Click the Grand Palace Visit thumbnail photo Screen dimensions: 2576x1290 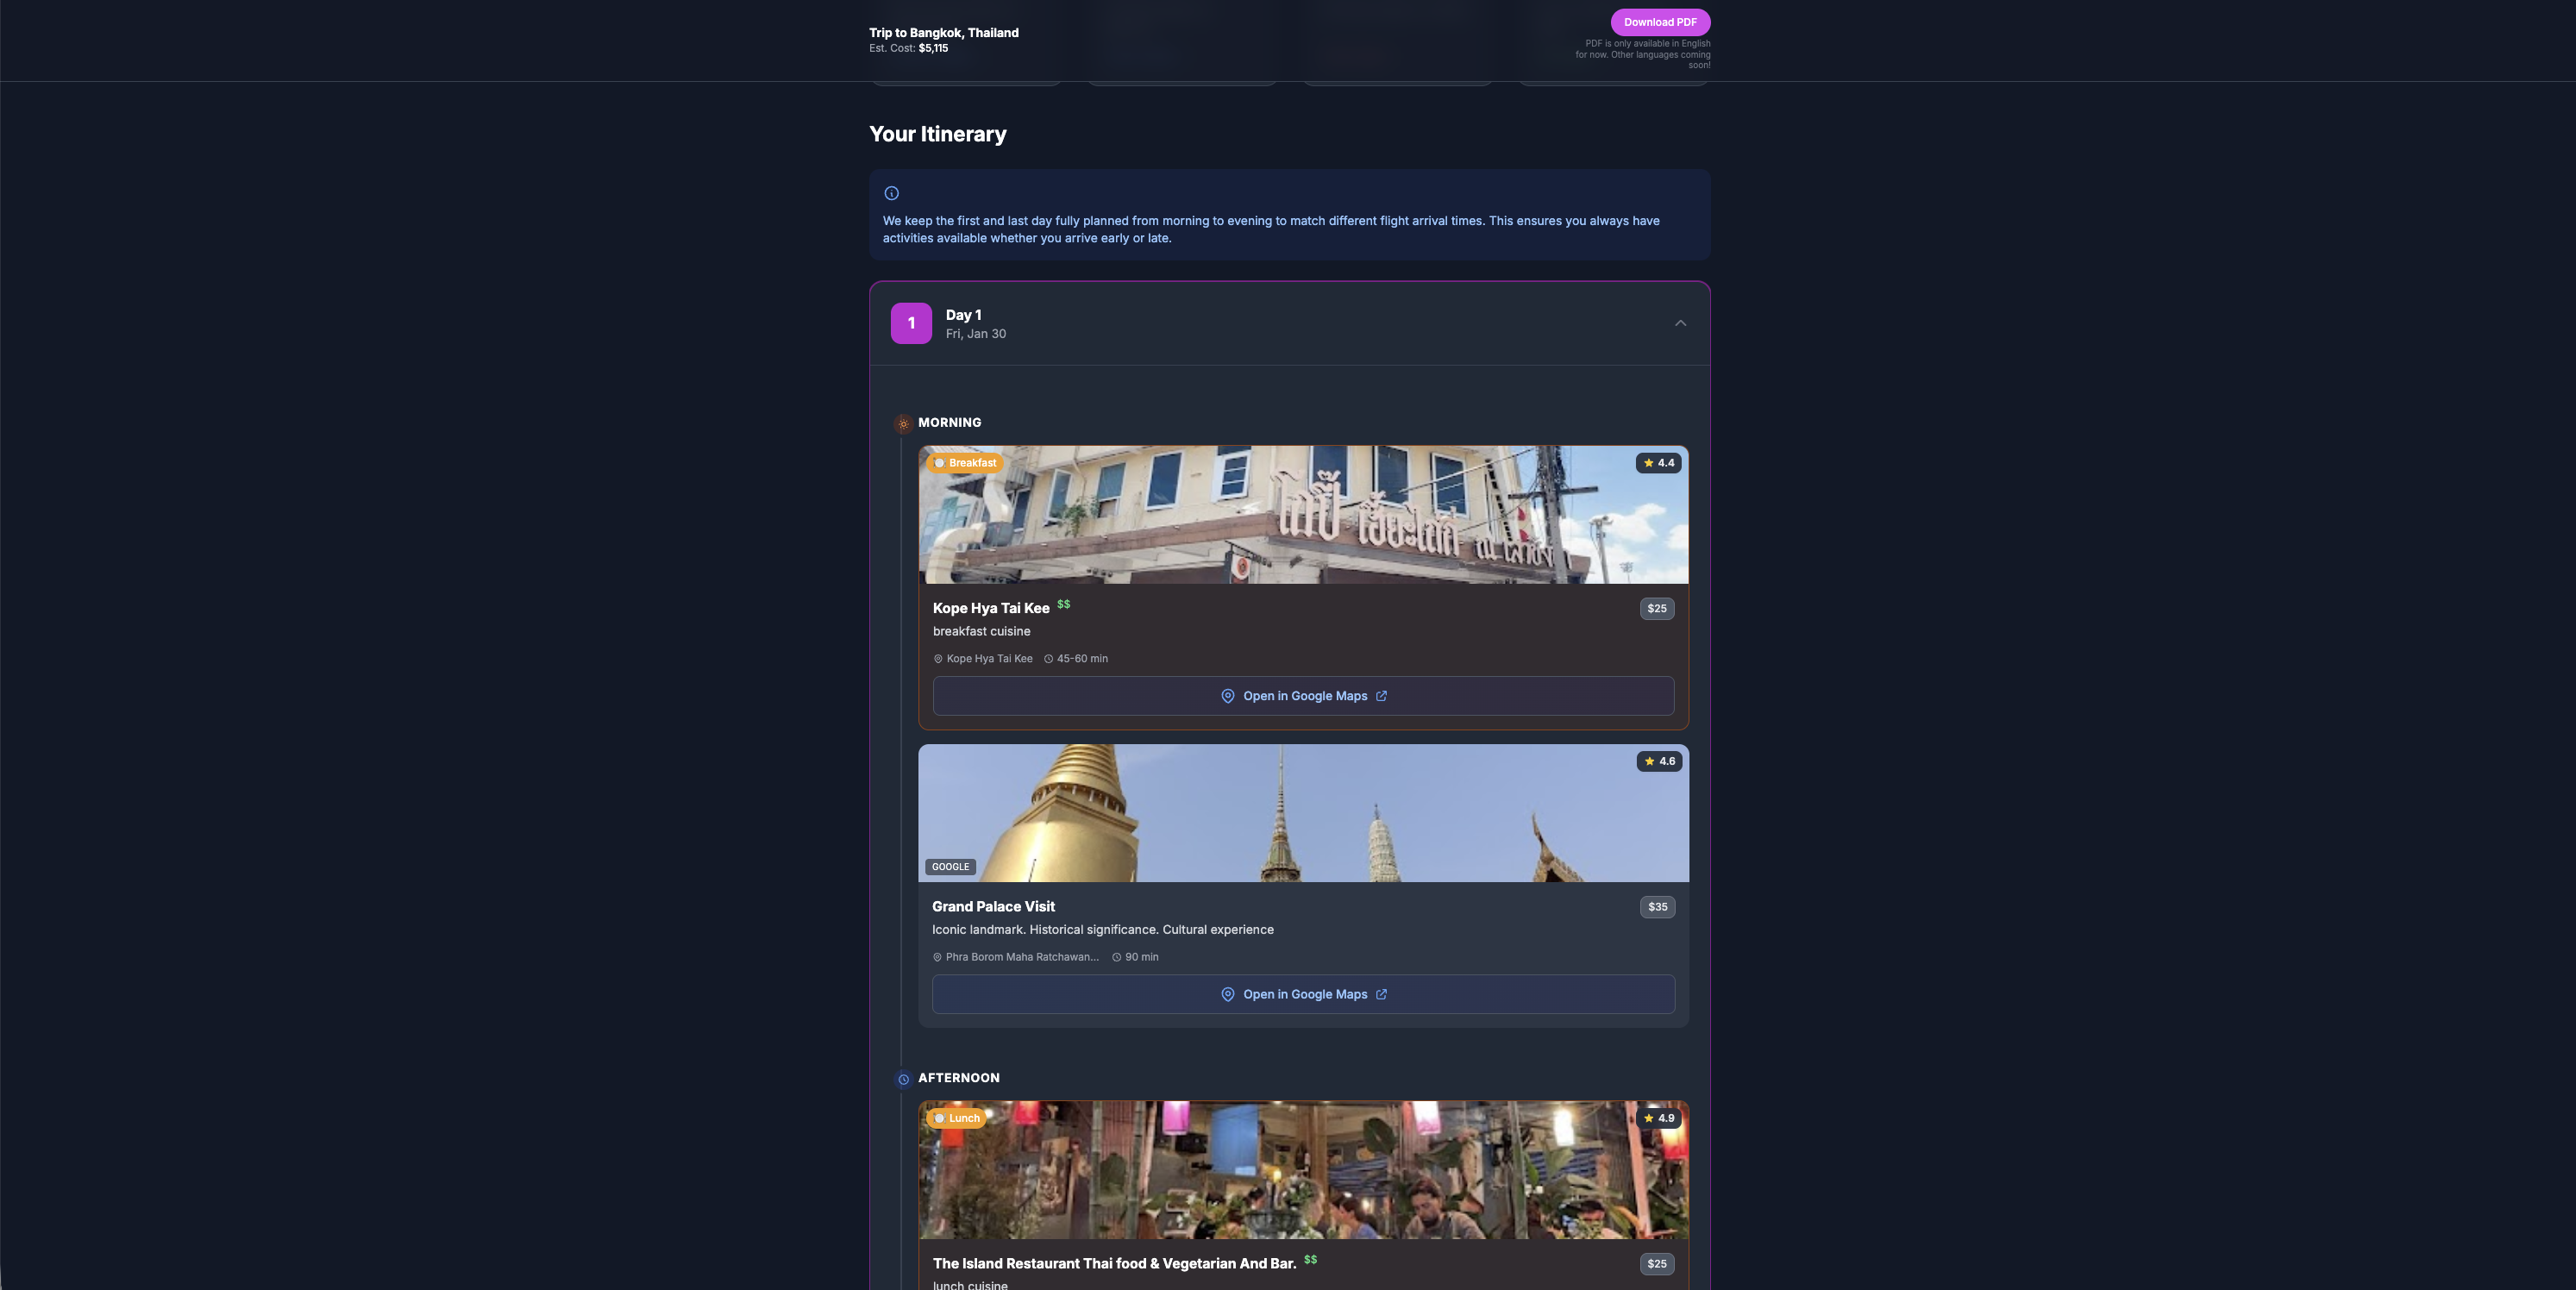(x=1300, y=812)
